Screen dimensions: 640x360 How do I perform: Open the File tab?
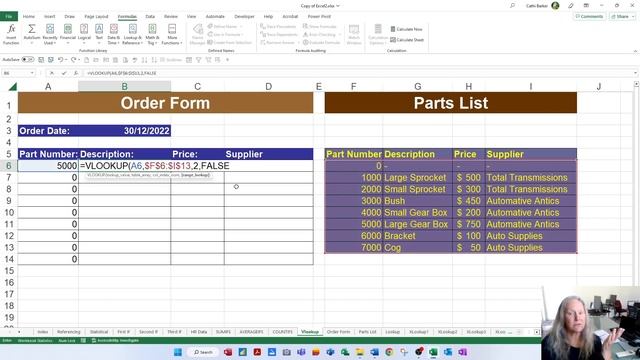9,16
